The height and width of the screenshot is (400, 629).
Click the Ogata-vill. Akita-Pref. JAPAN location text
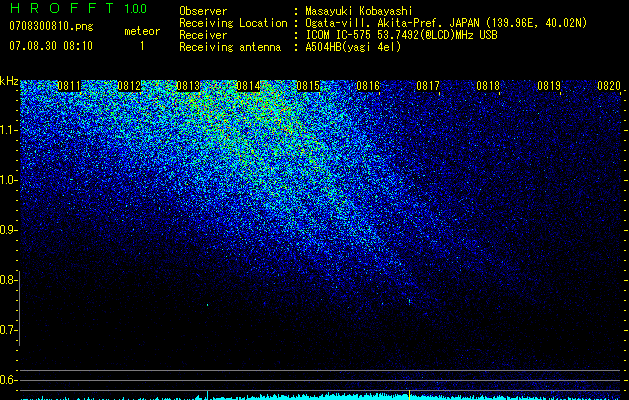click(x=444, y=23)
